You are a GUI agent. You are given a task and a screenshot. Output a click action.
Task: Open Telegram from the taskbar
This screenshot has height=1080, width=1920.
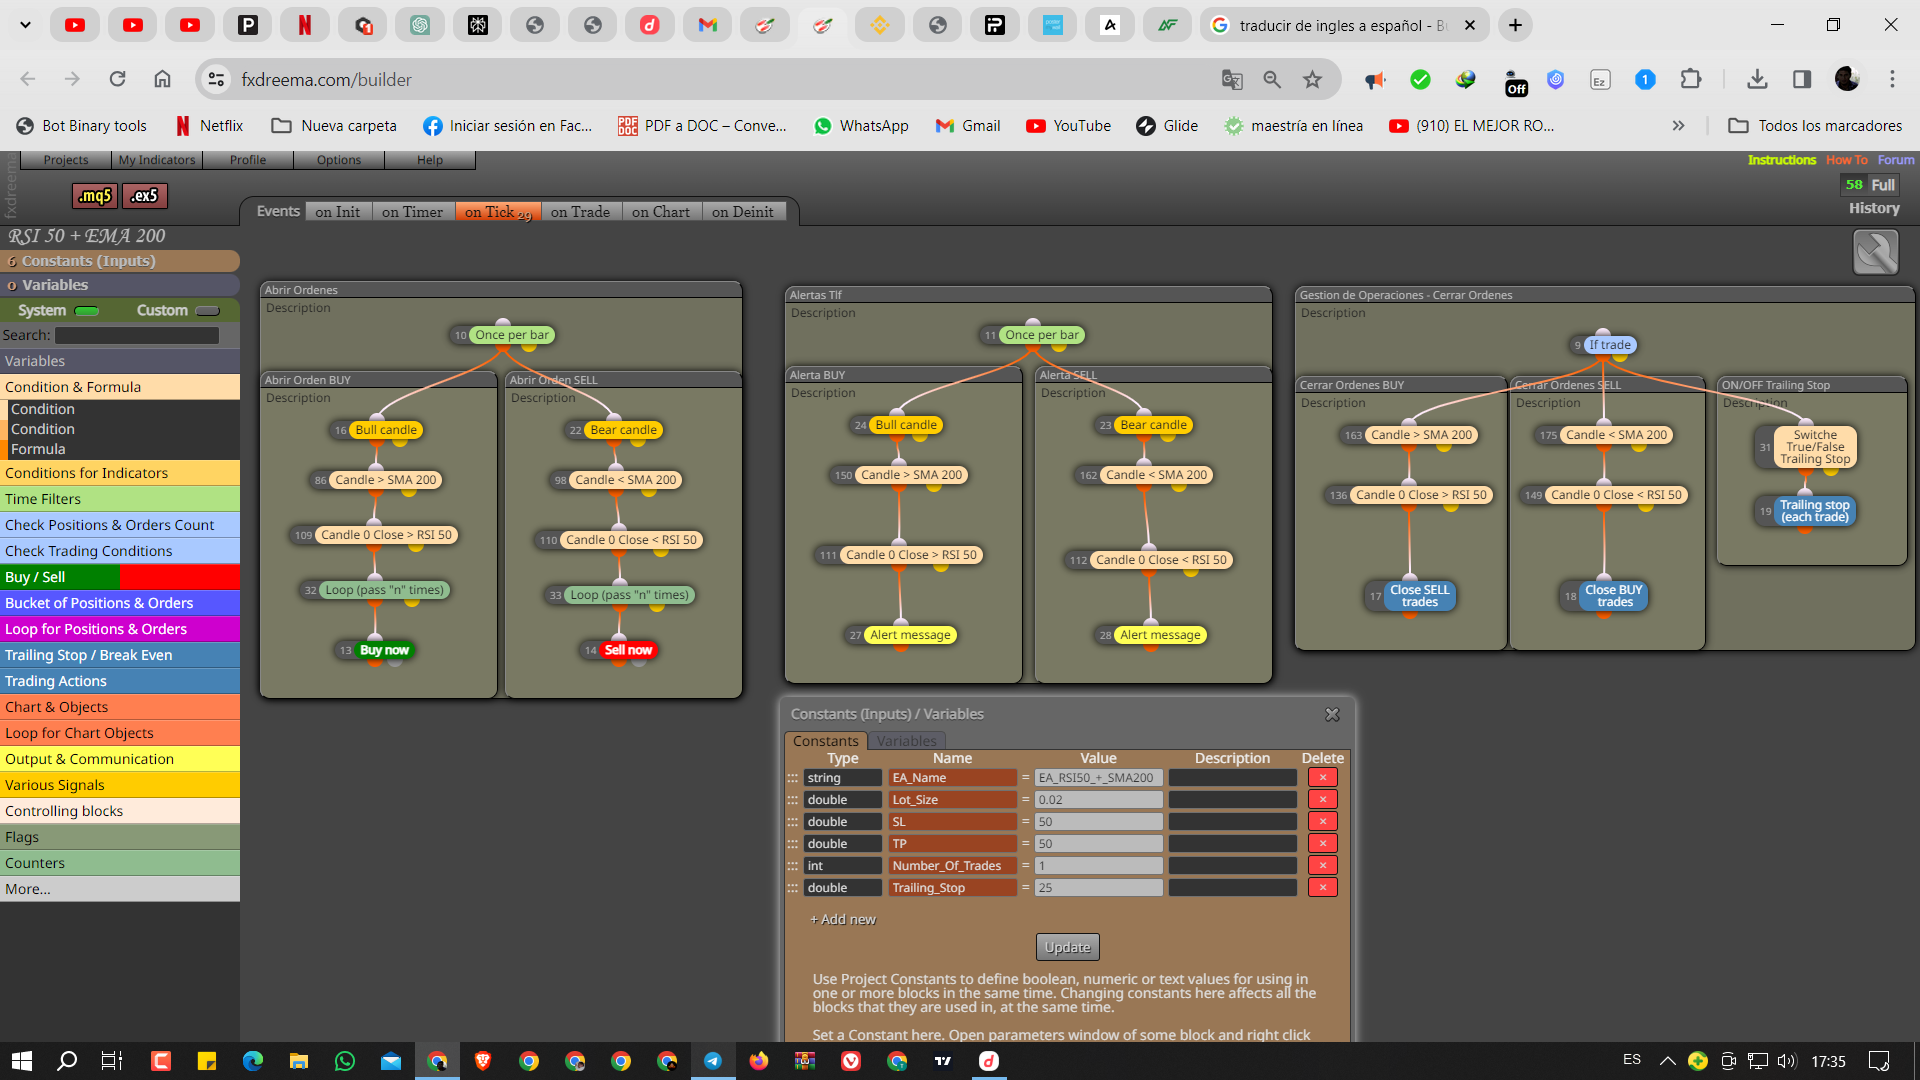[713, 1061]
